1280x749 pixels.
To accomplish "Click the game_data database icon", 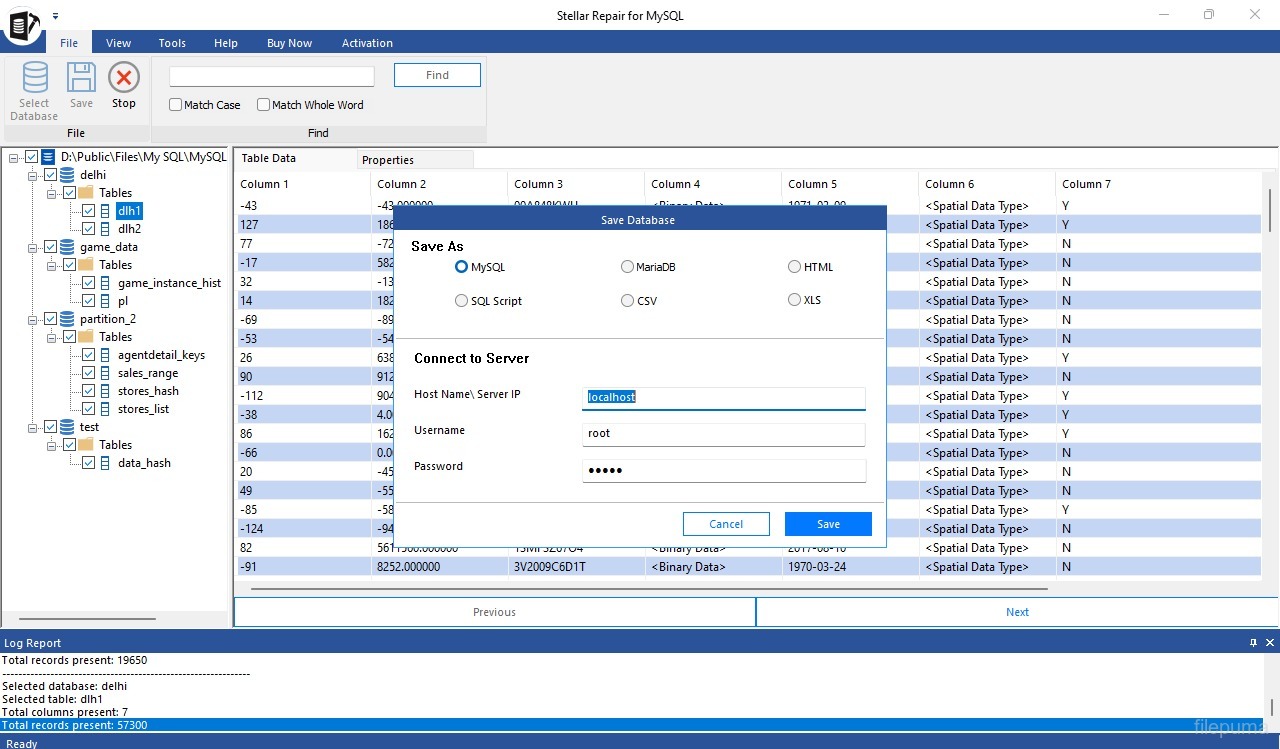I will [x=67, y=247].
